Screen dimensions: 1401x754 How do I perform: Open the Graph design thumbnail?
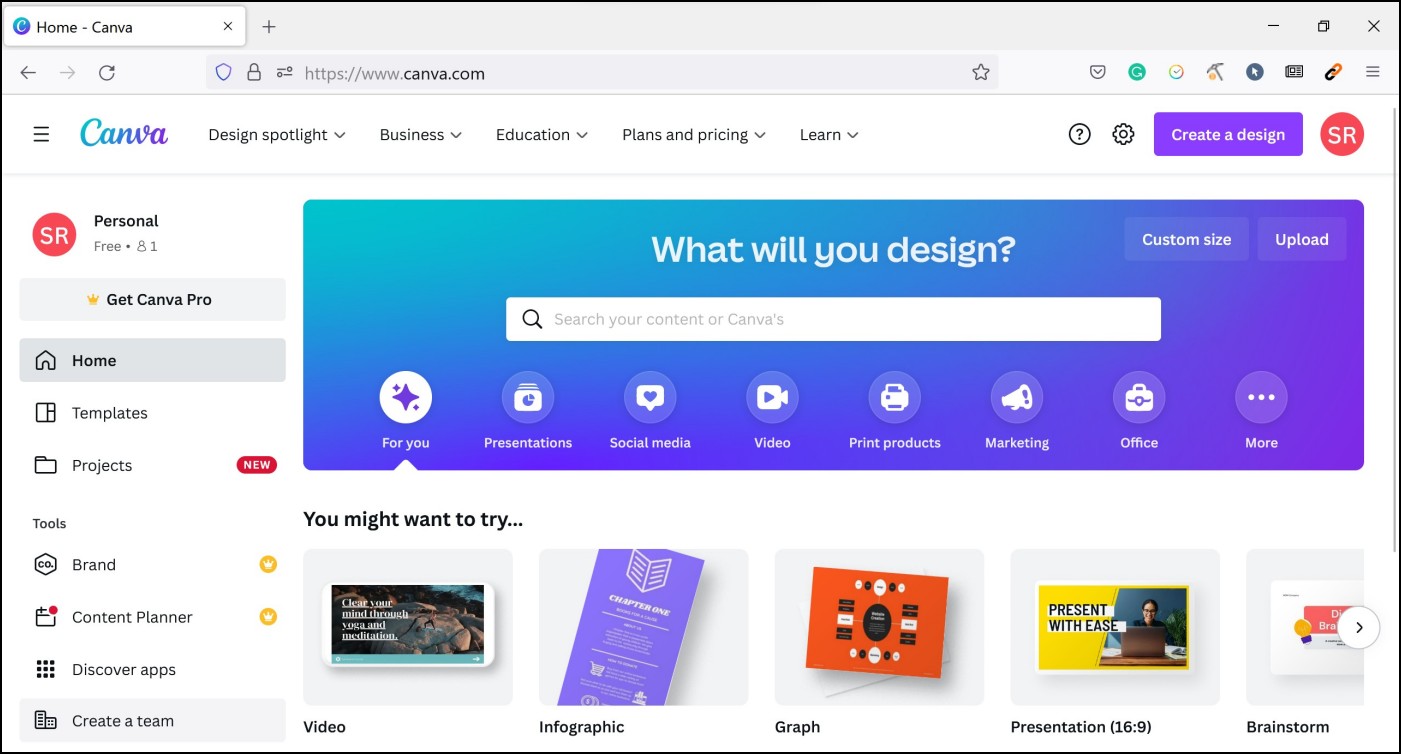point(879,627)
